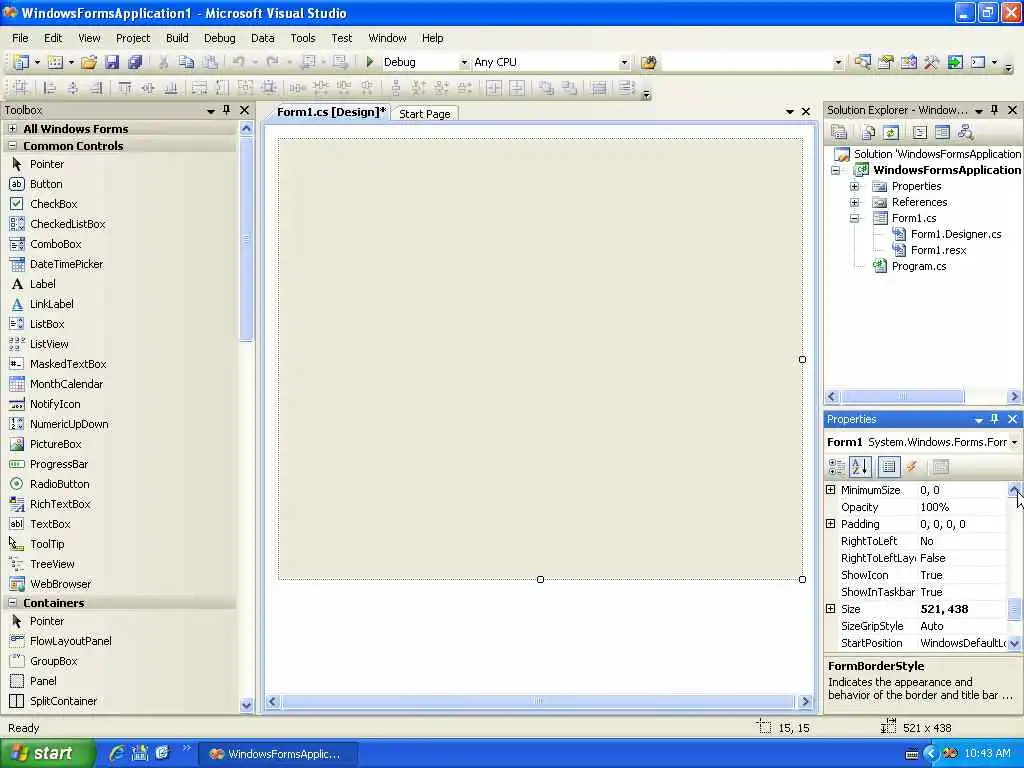Image resolution: width=1024 pixels, height=768 pixels.
Task: Click View Class Diagram icon in Solution Explorer
Action: point(966,133)
